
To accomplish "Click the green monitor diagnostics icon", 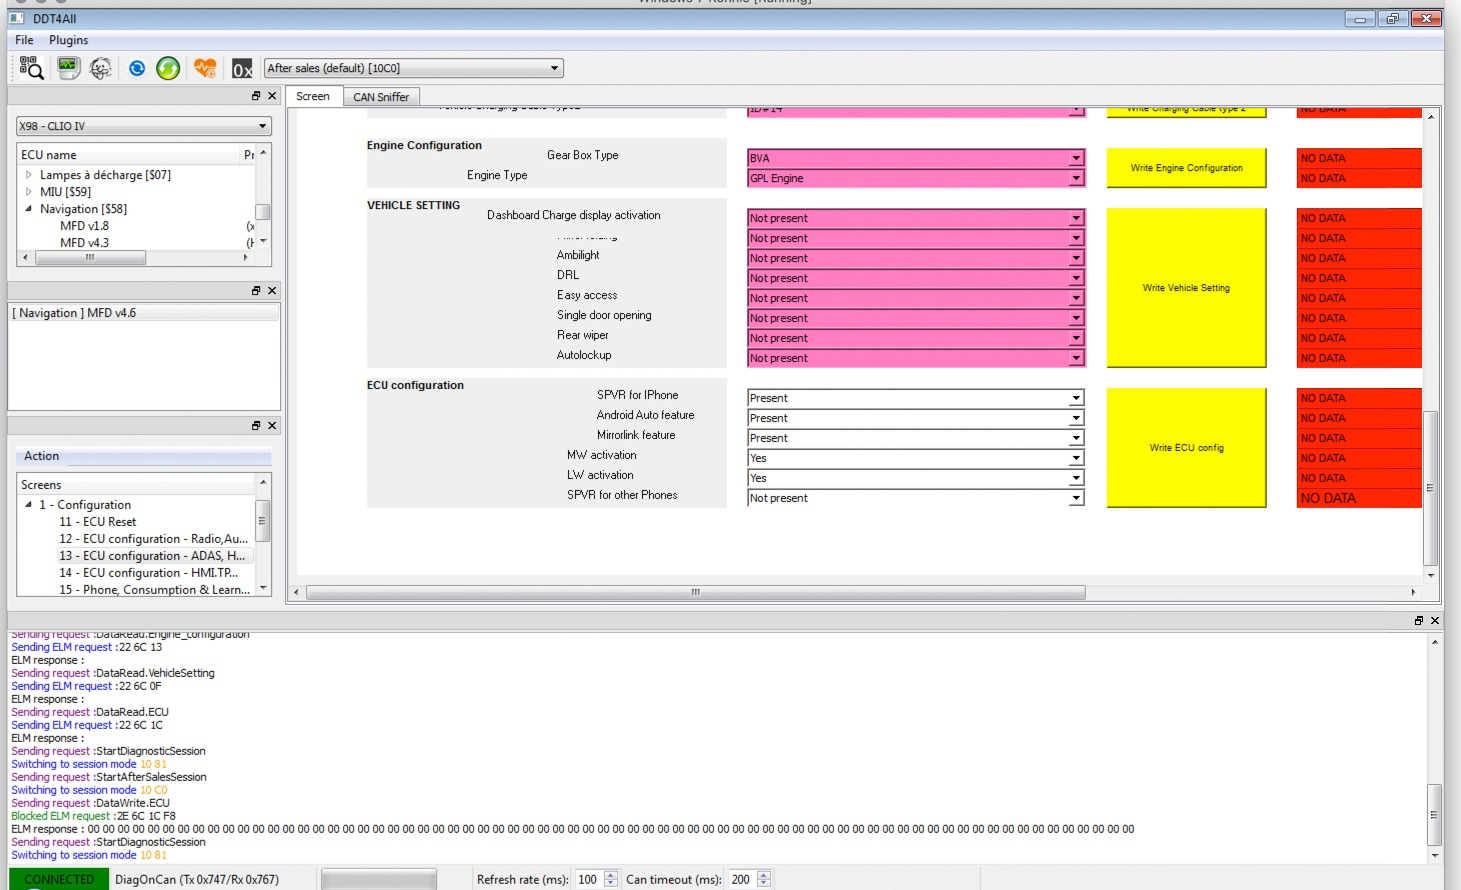I will click(68, 68).
